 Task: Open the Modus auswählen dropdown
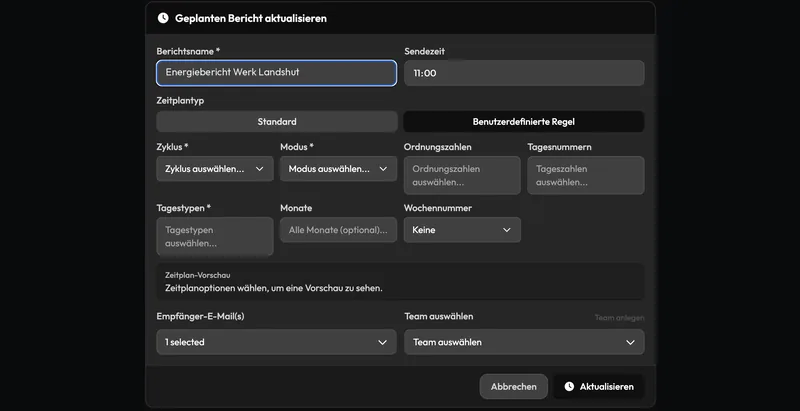(339, 169)
